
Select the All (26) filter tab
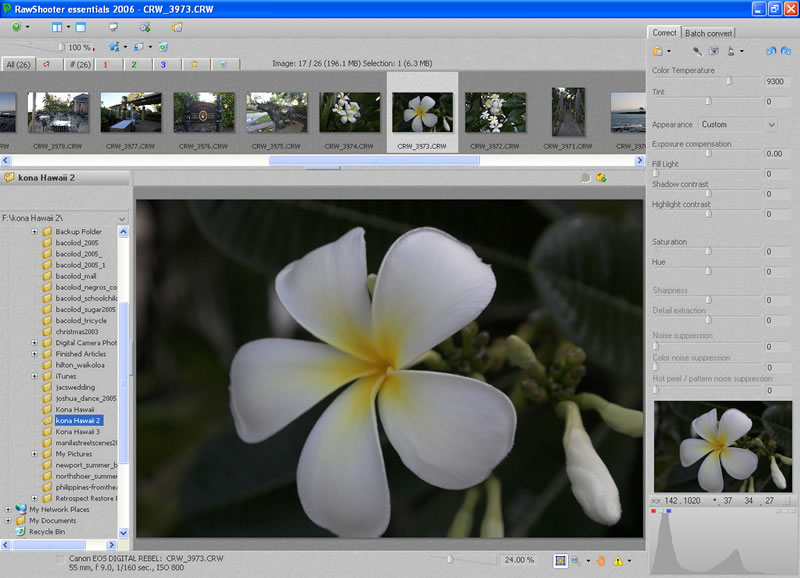(x=17, y=64)
